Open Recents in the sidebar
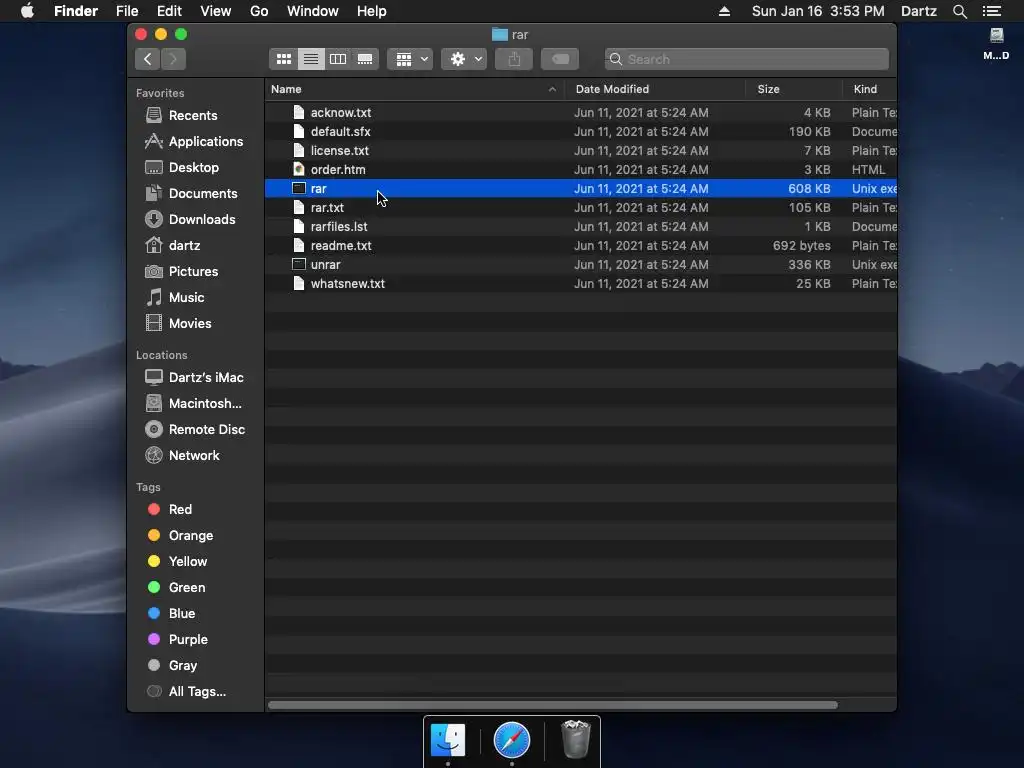The width and height of the screenshot is (1024, 768). coord(193,116)
